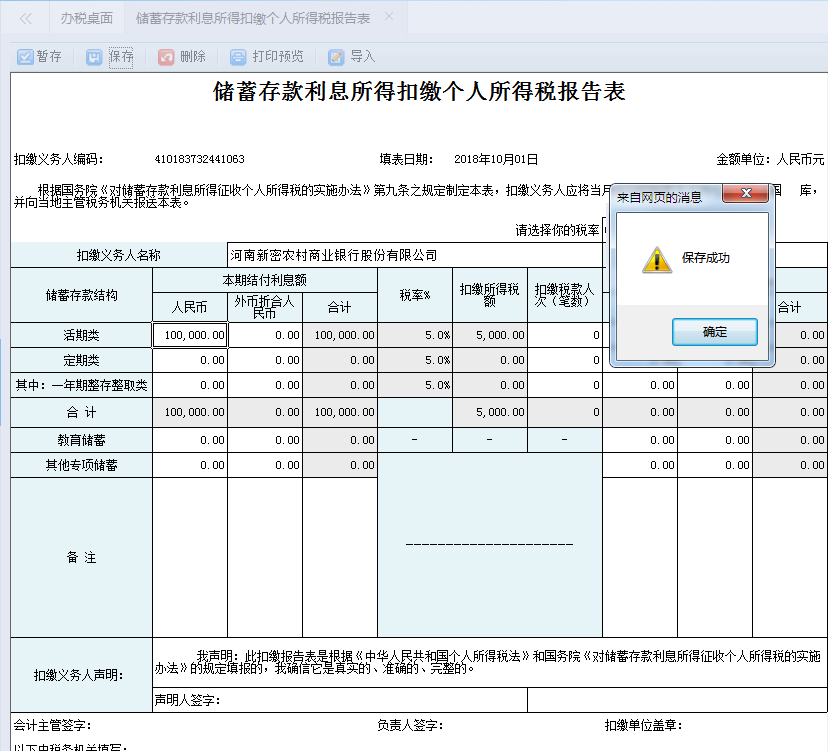This screenshot has width=828, height=751.
Task: Click the 暂存 (temporary save) toolbar icon
Action: pyautogui.click(x=39, y=56)
